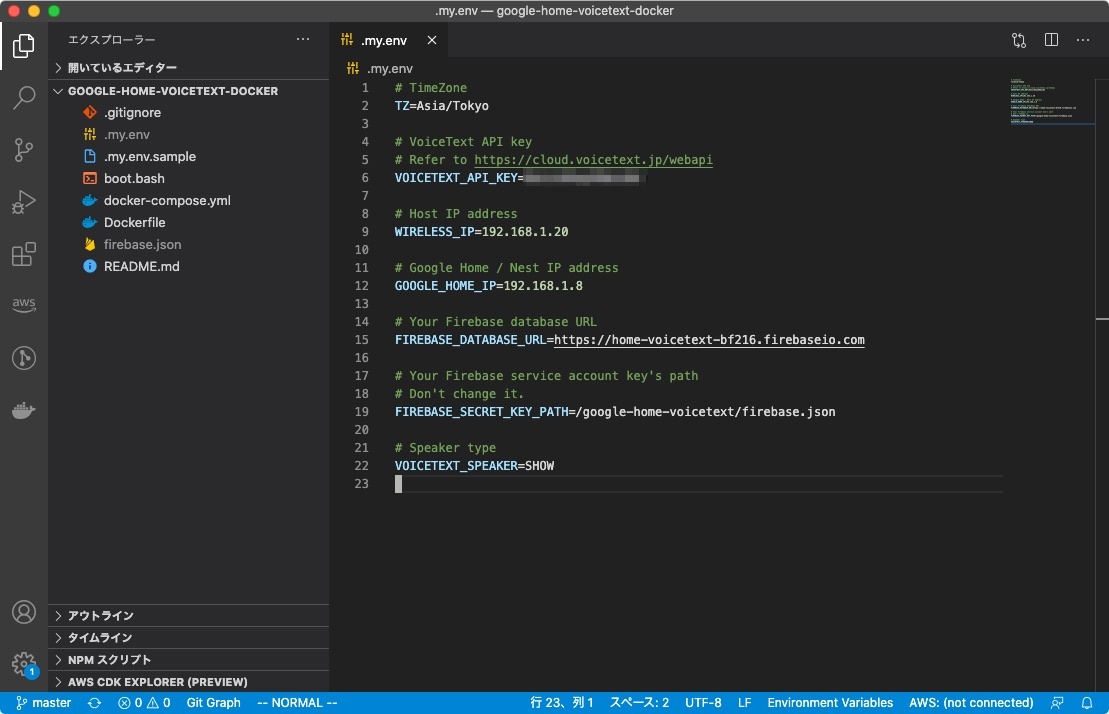Image resolution: width=1109 pixels, height=714 pixels.
Task: Open the Docker view in activity bar
Action: pos(24,410)
